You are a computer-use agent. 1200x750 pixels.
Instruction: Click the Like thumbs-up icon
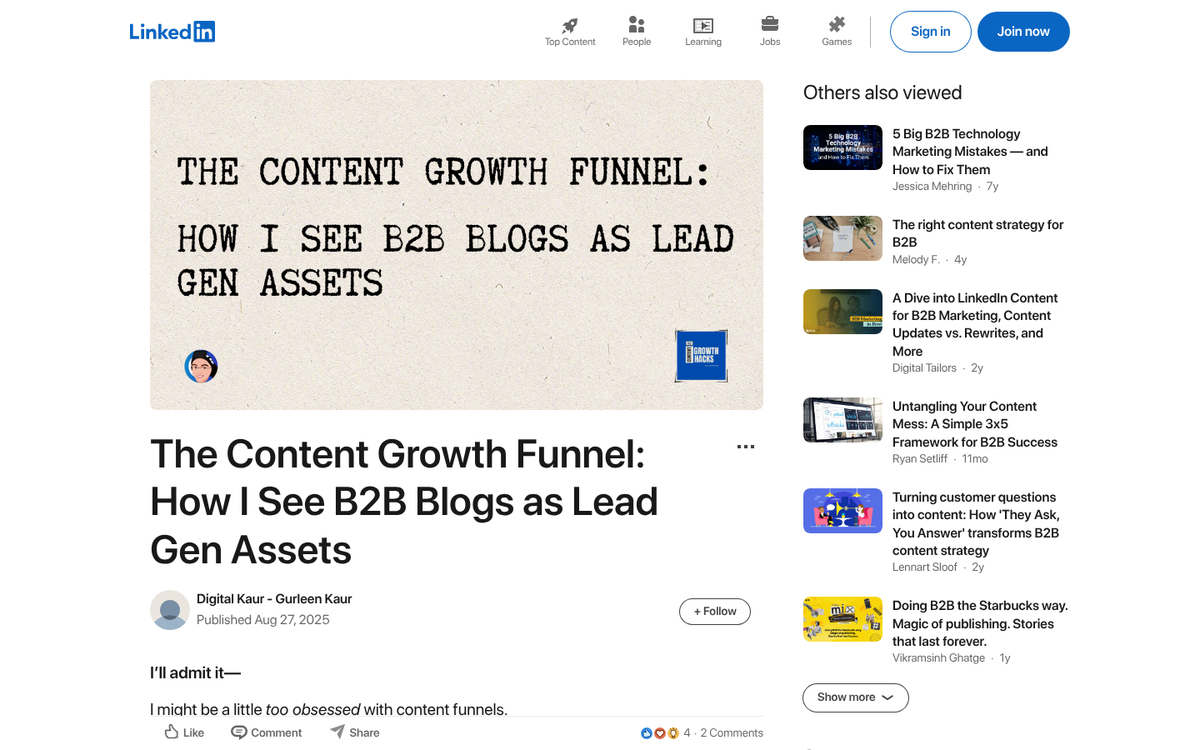pos(170,732)
